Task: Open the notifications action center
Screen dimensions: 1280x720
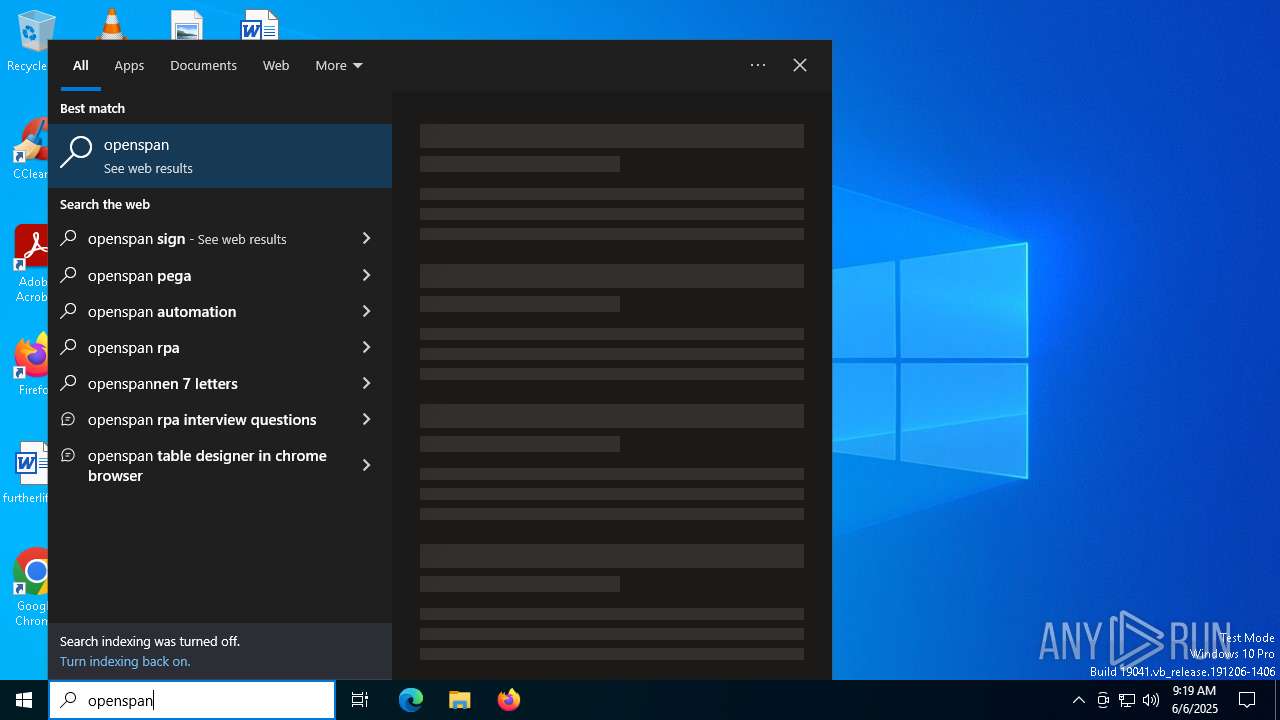Action: point(1247,700)
